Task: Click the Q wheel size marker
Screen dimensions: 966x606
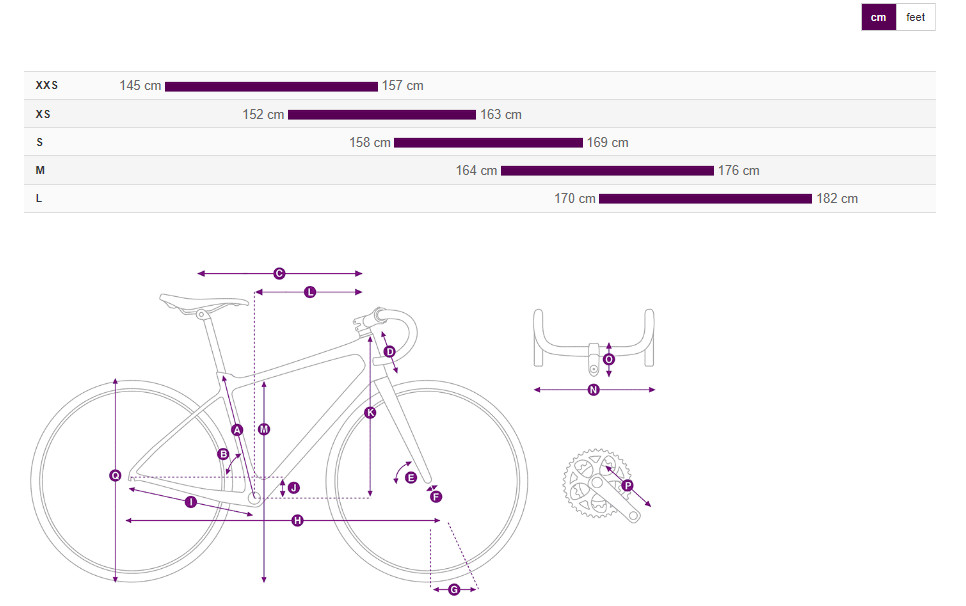Action: (116, 476)
